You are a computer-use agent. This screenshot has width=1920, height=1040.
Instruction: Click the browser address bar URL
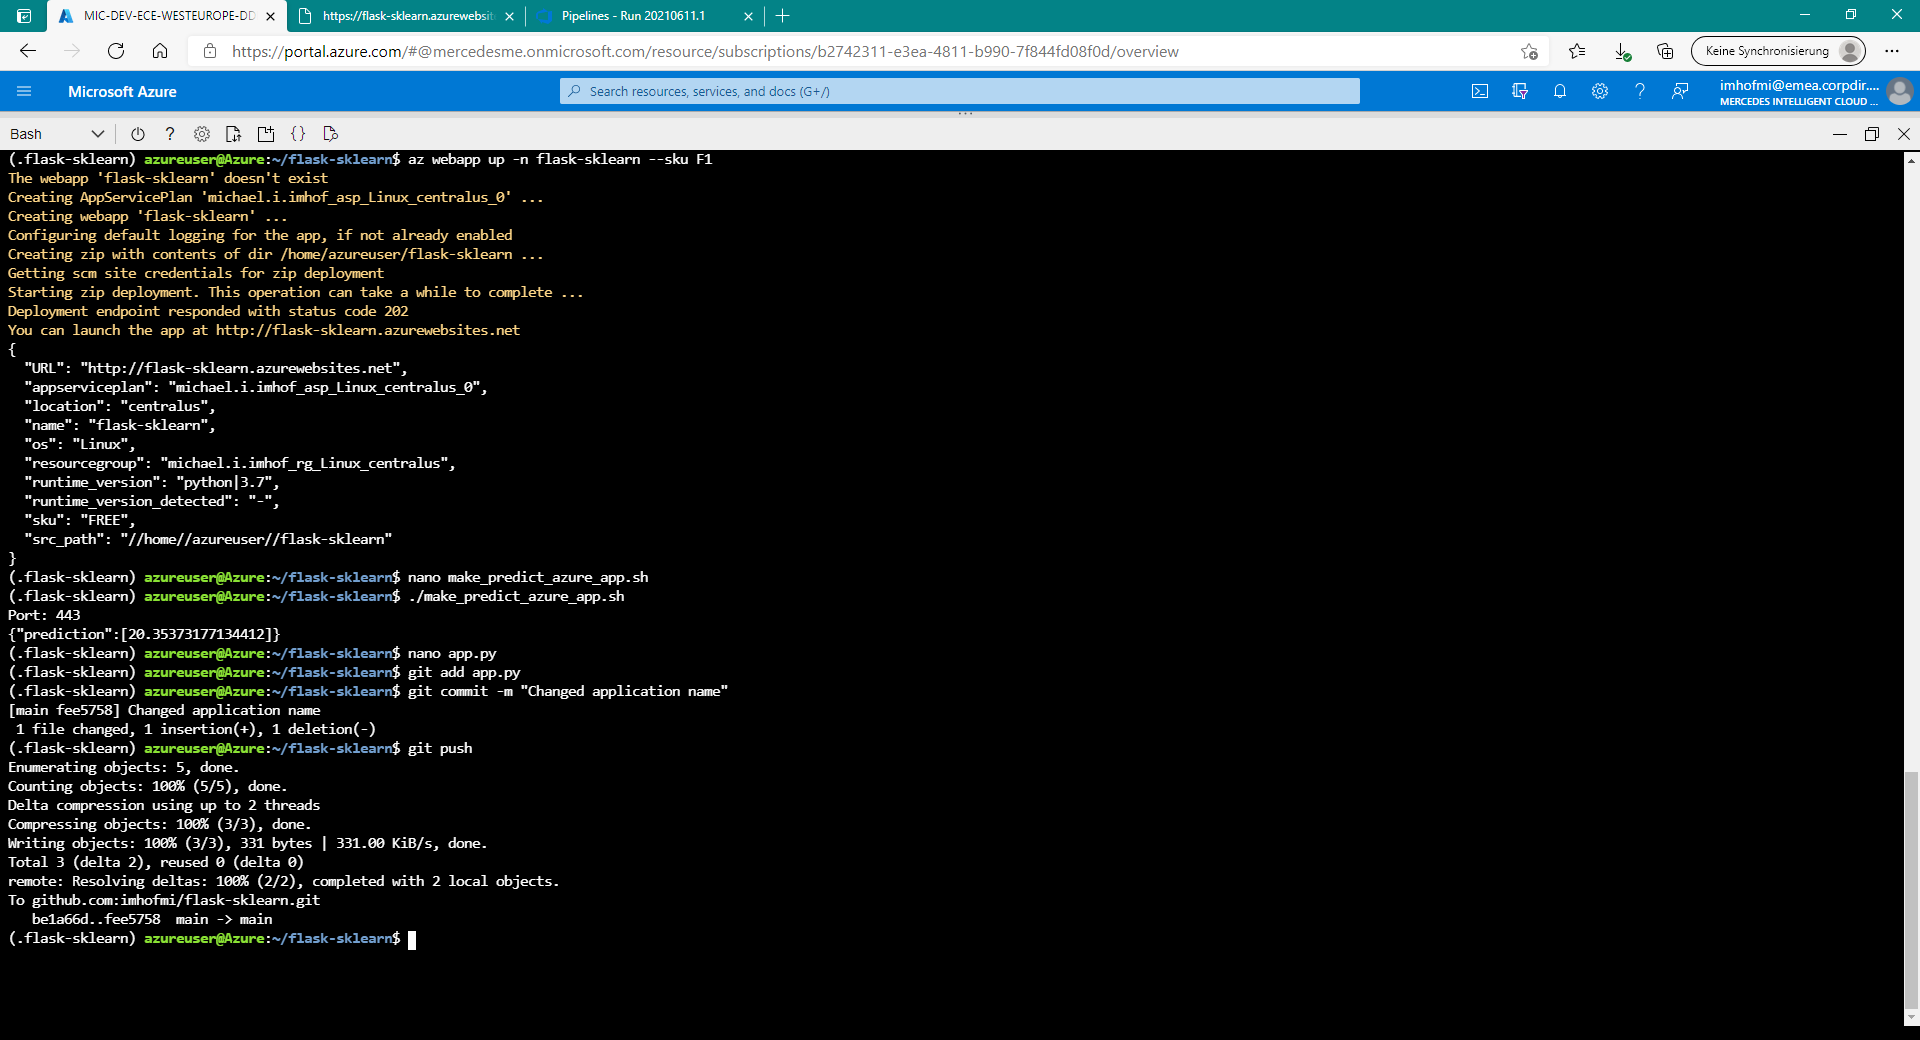click(x=705, y=51)
